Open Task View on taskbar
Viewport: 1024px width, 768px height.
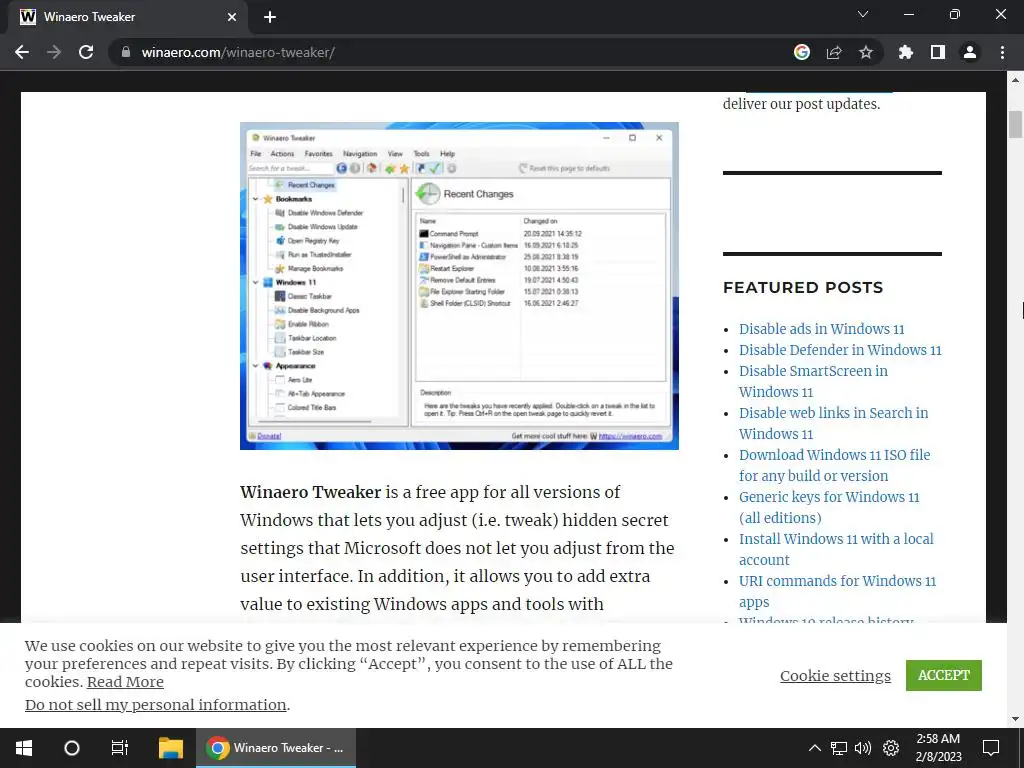pyautogui.click(x=120, y=748)
